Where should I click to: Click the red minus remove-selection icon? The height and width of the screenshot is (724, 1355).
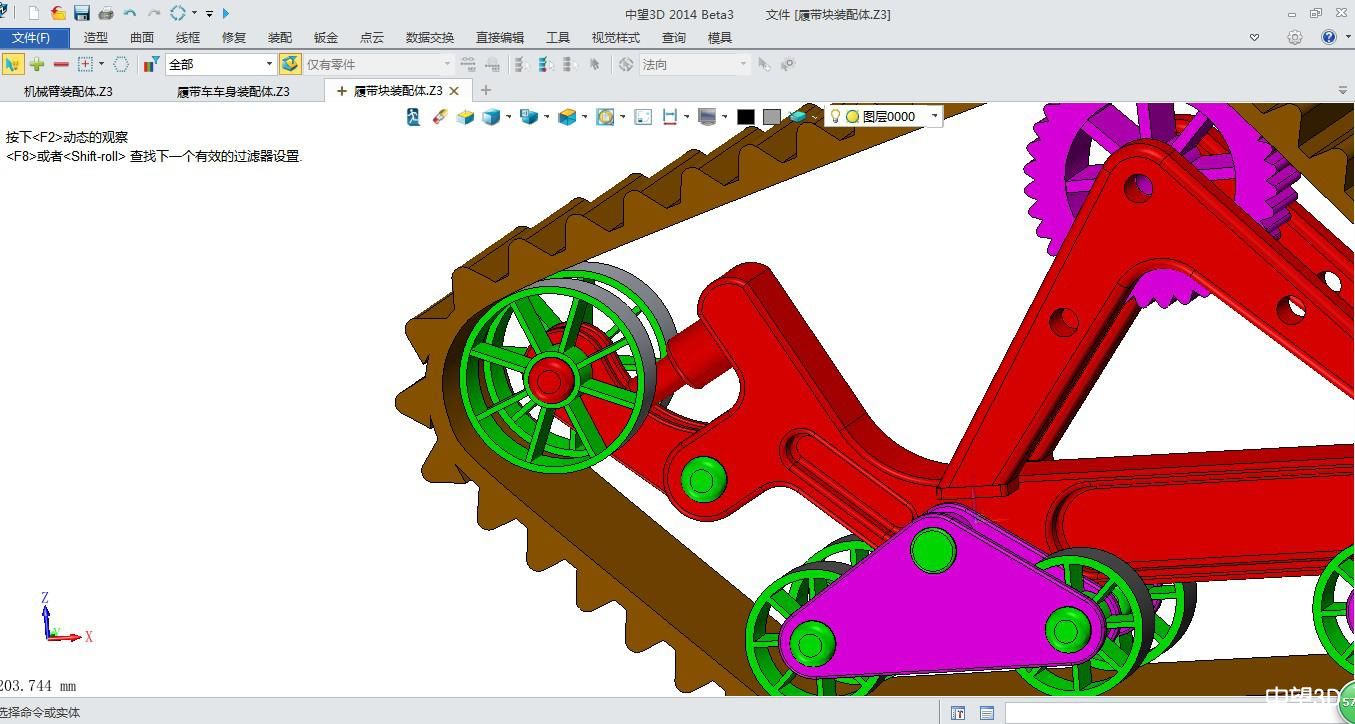click(x=61, y=64)
